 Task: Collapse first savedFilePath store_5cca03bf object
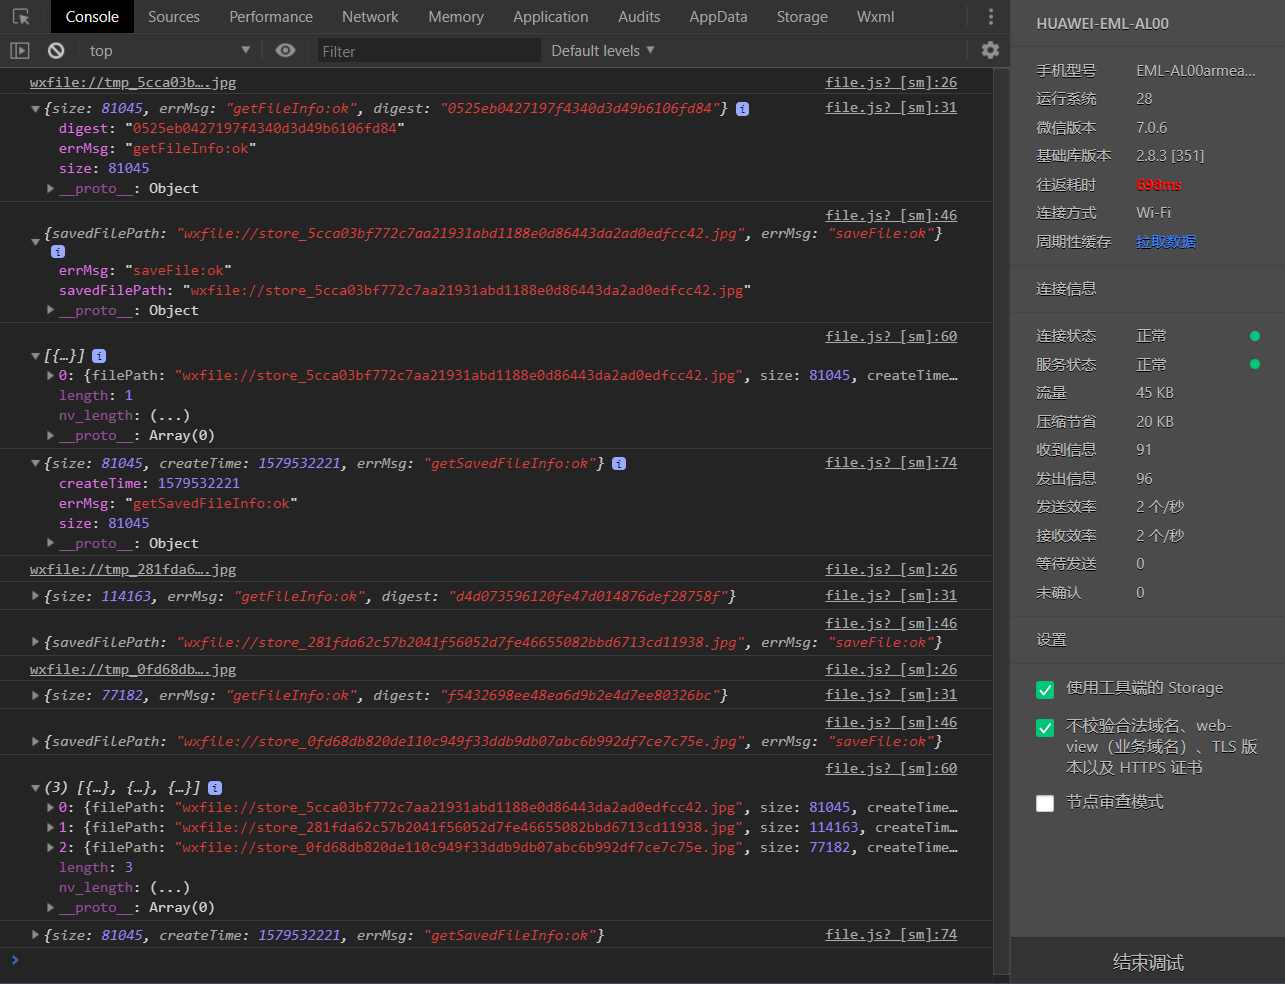click(36, 241)
